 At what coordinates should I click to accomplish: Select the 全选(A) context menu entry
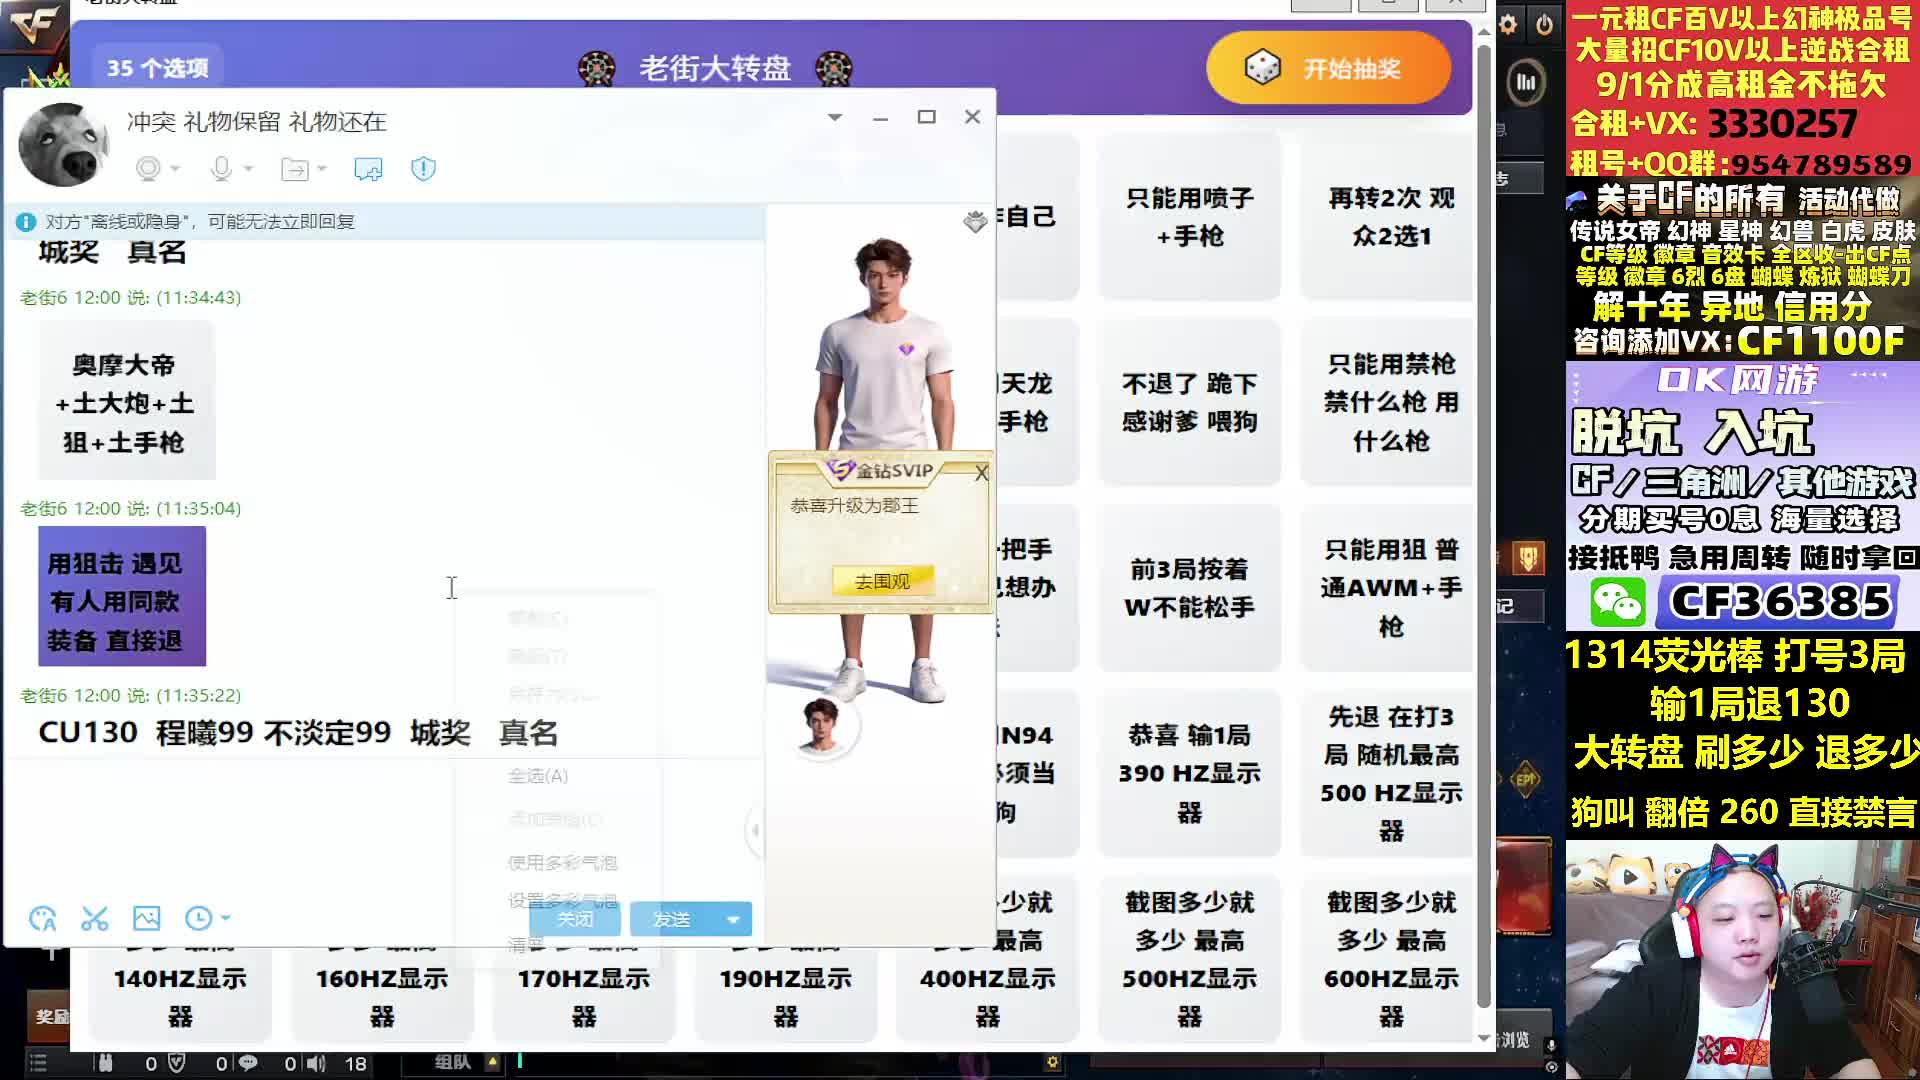(538, 776)
